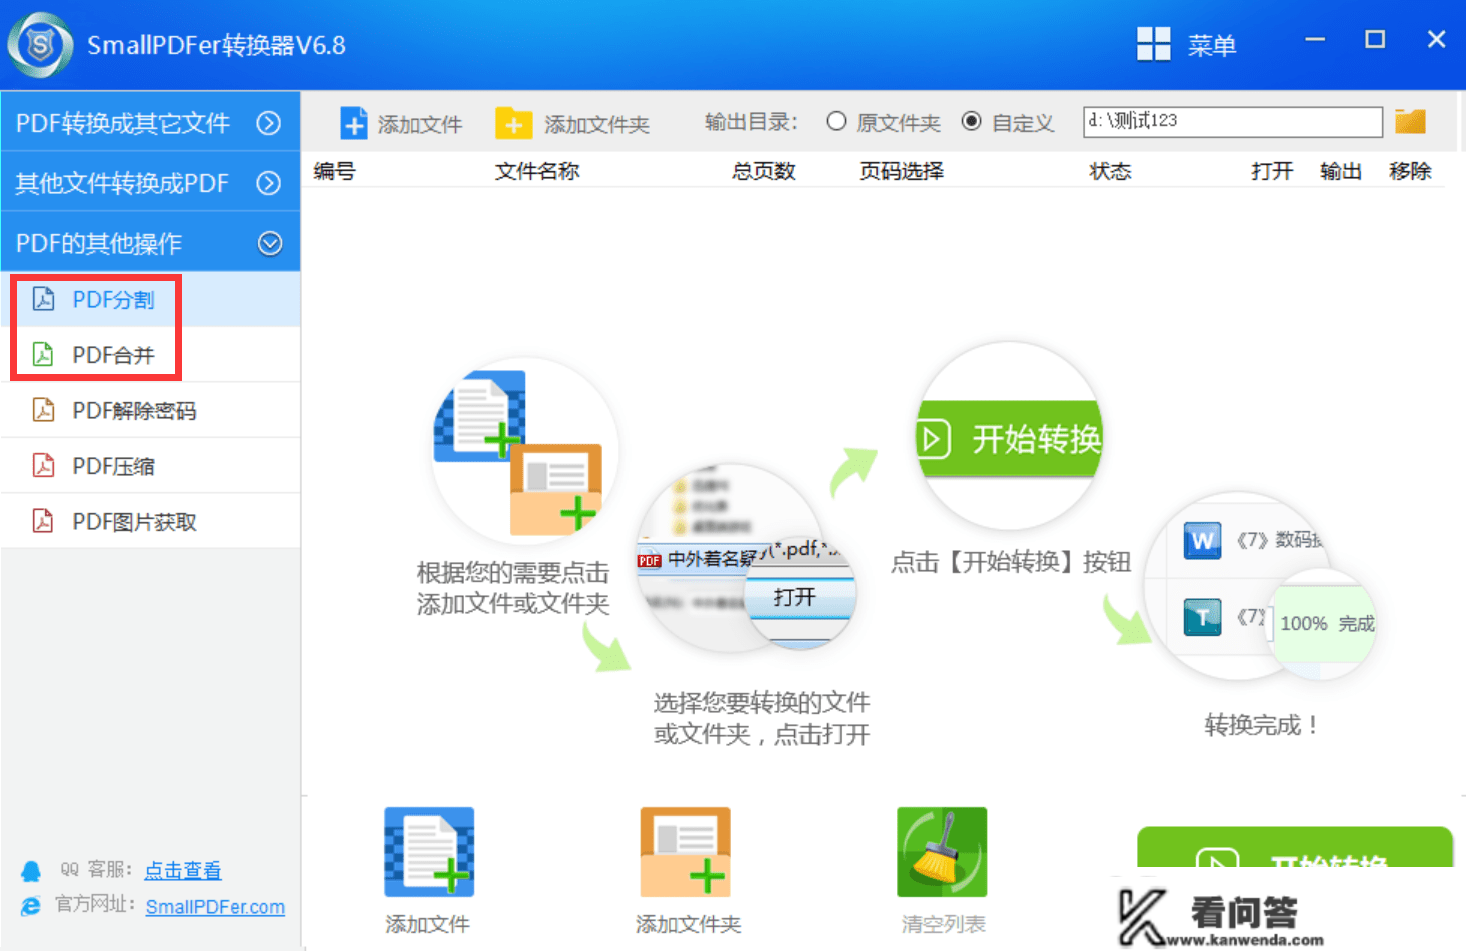Image resolution: width=1466 pixels, height=951 pixels.
Task: Click the add-file illustration in guide
Action: click(524, 452)
